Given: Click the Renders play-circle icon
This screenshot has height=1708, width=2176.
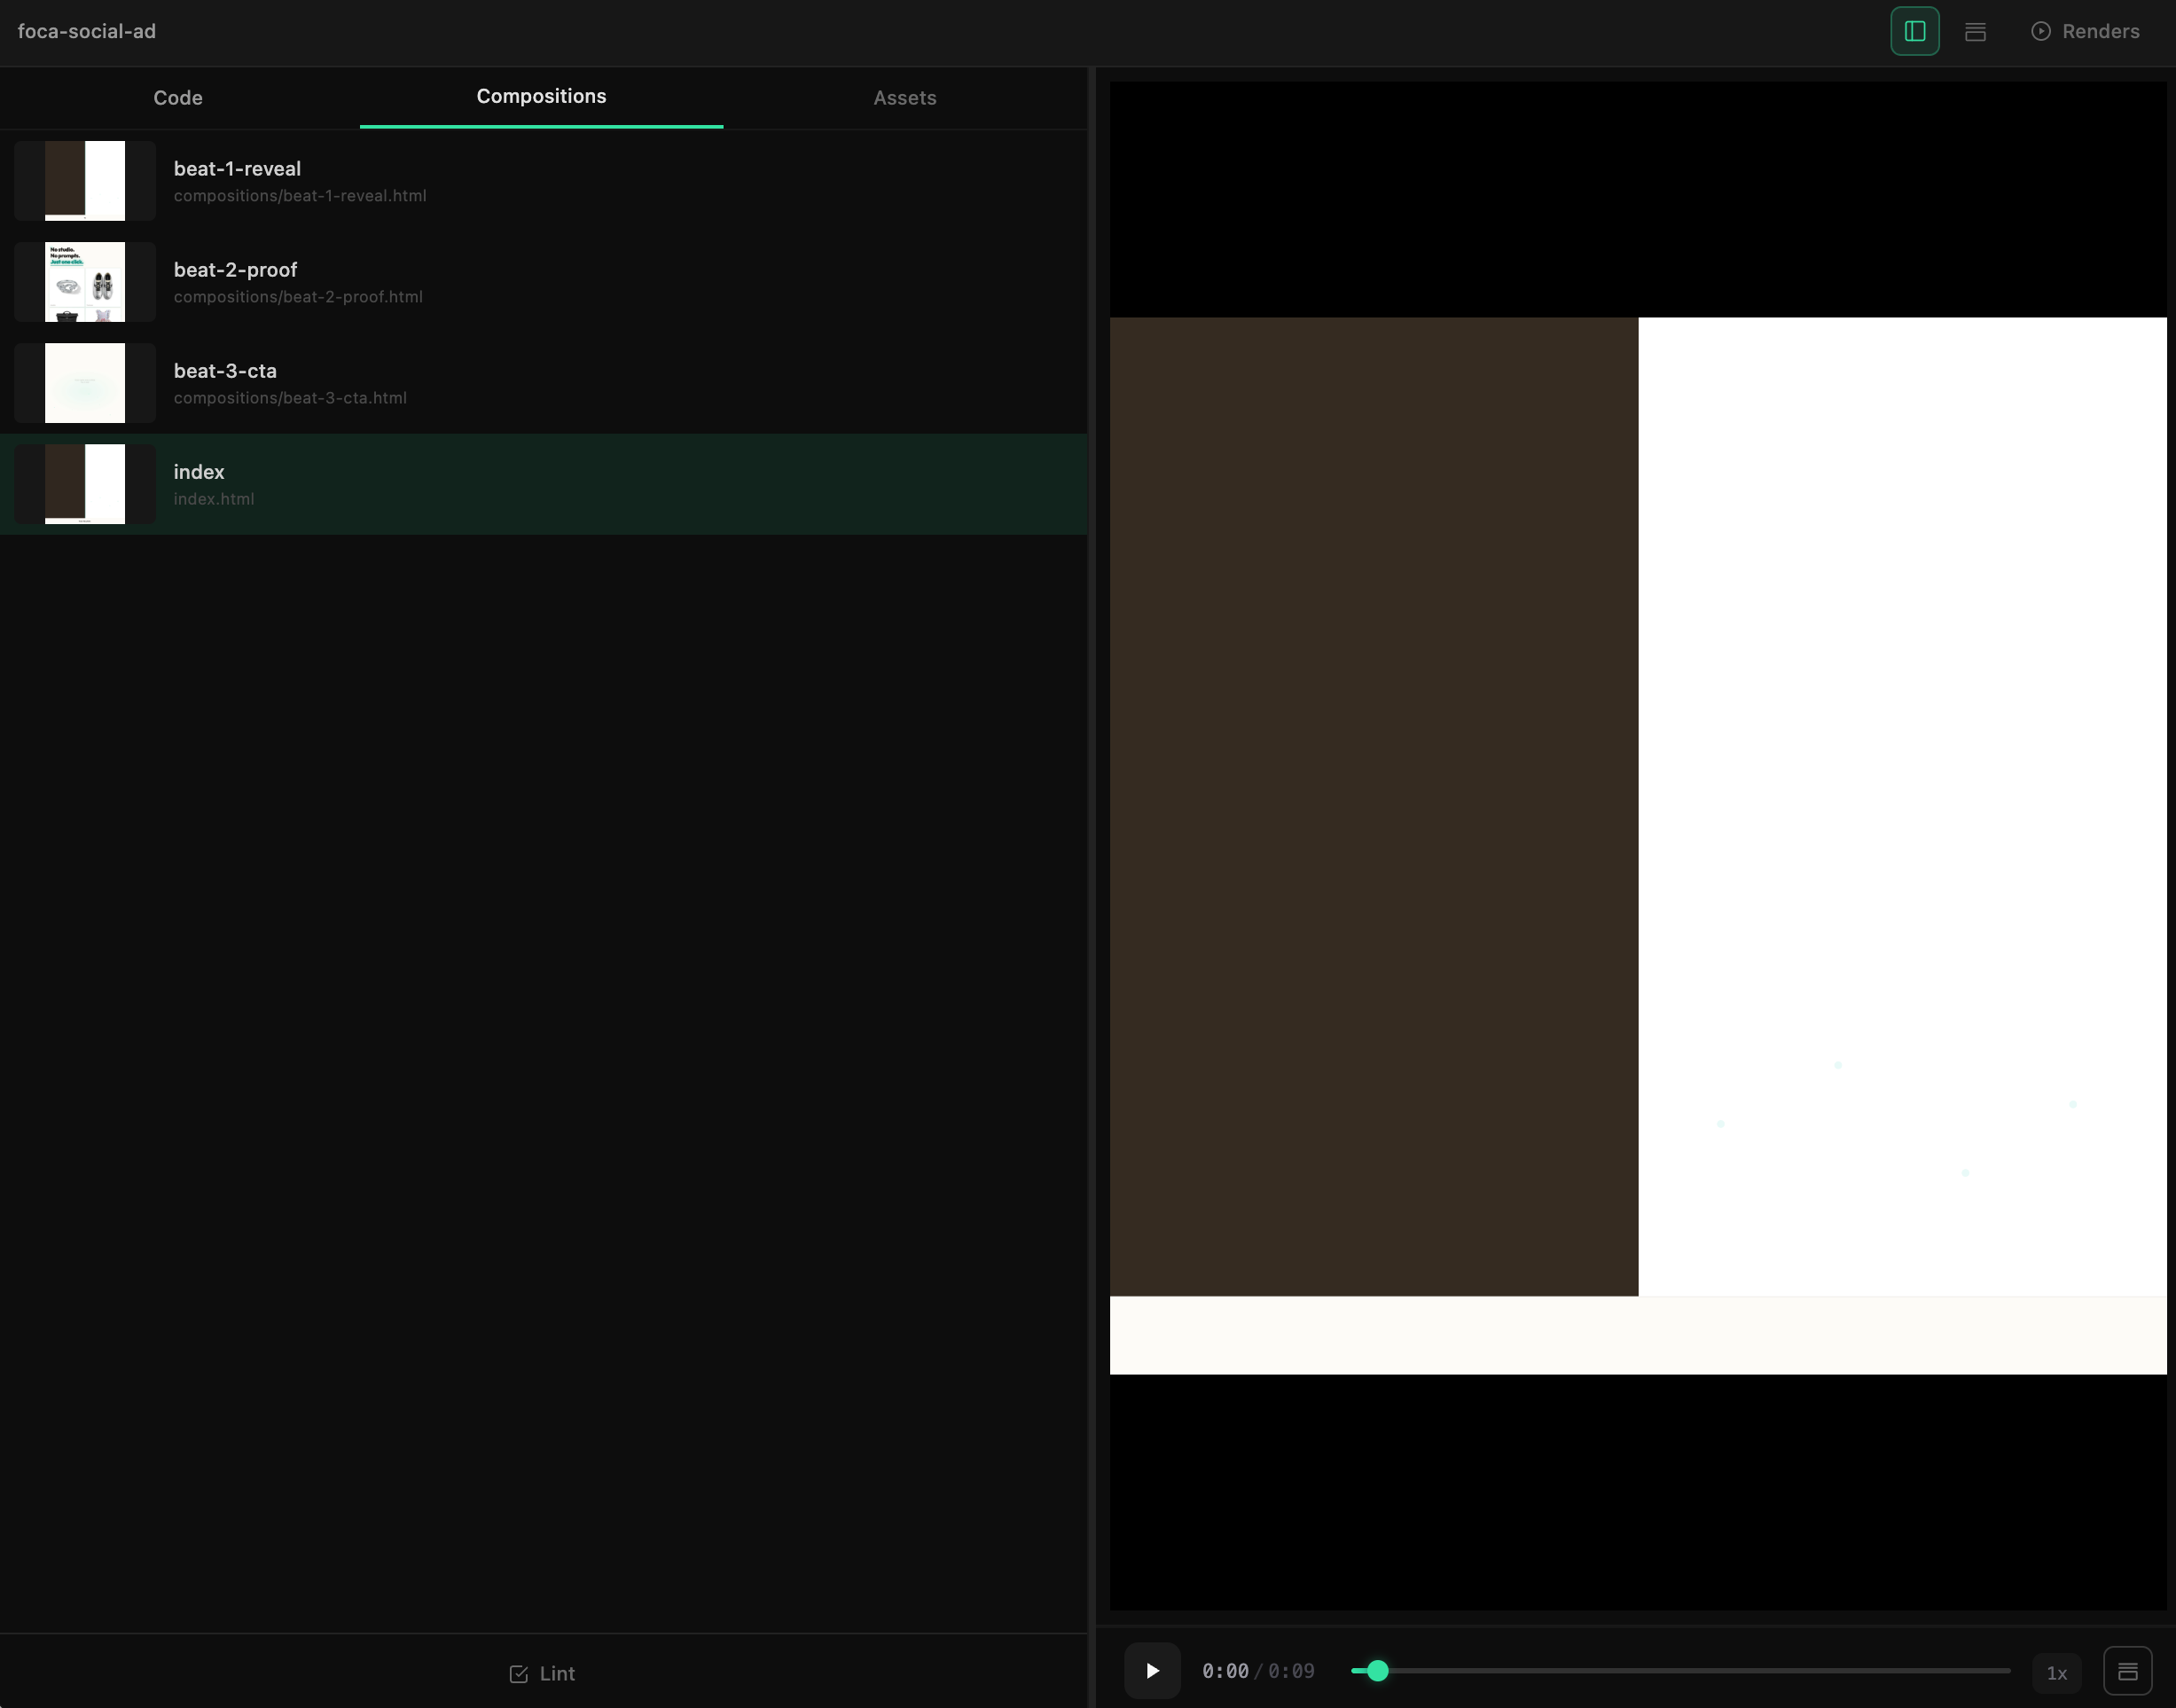Looking at the screenshot, I should [x=2040, y=31].
